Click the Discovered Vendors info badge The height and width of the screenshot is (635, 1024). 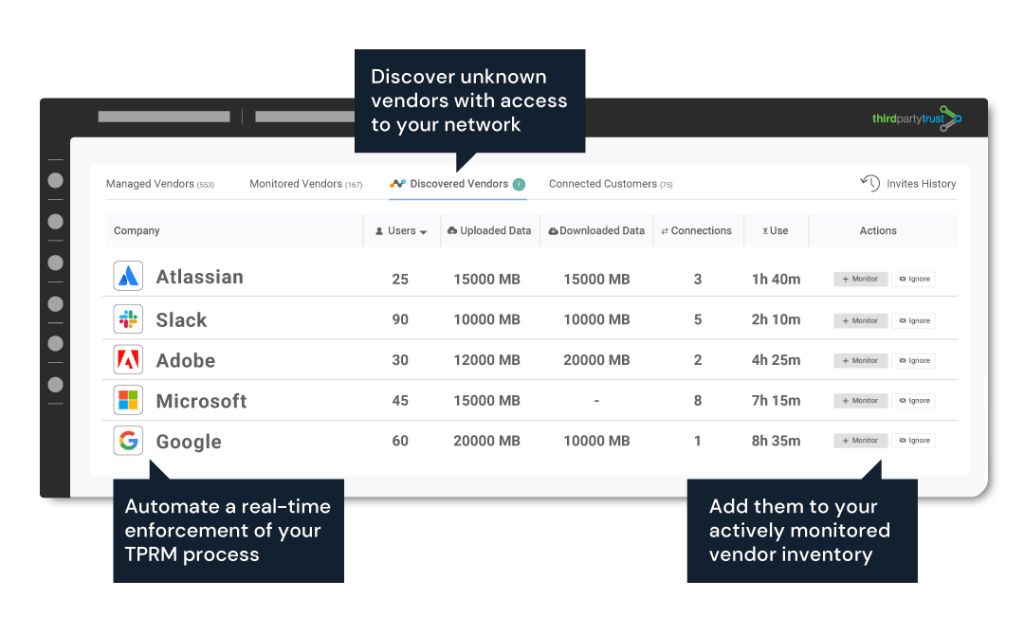(x=519, y=184)
